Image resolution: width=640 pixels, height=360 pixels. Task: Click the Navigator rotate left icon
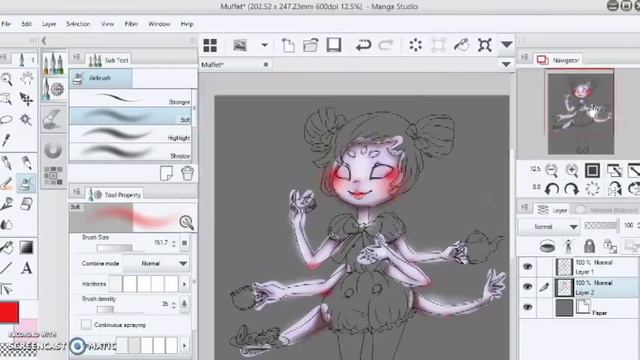(x=552, y=189)
